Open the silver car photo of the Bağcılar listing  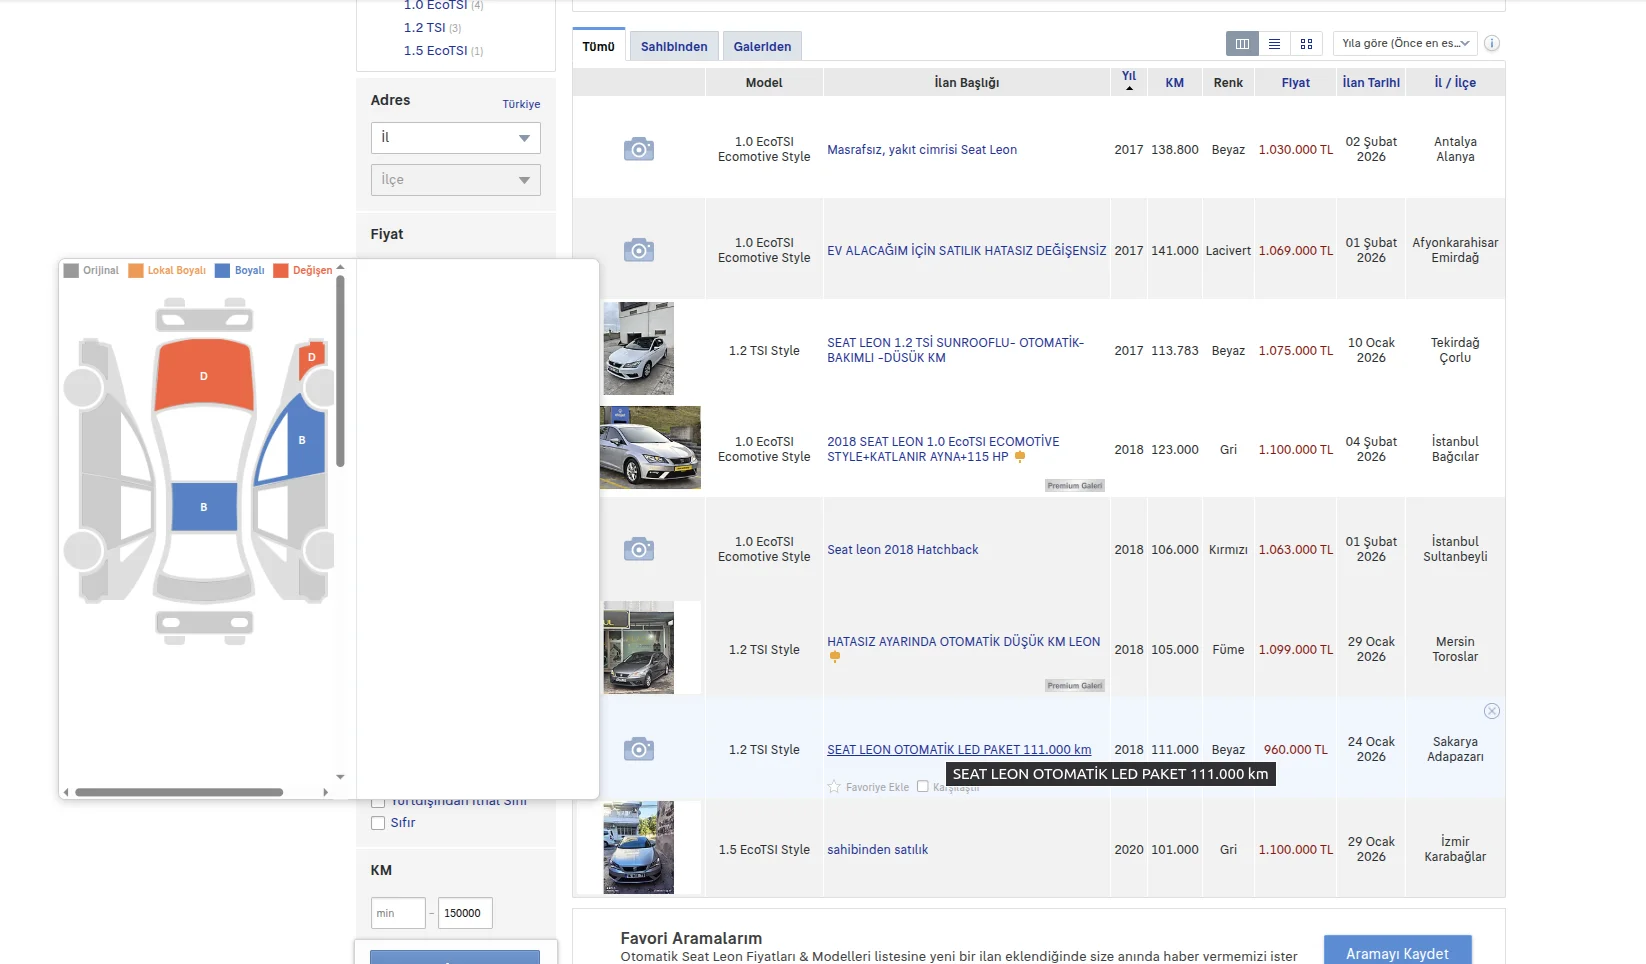point(650,448)
